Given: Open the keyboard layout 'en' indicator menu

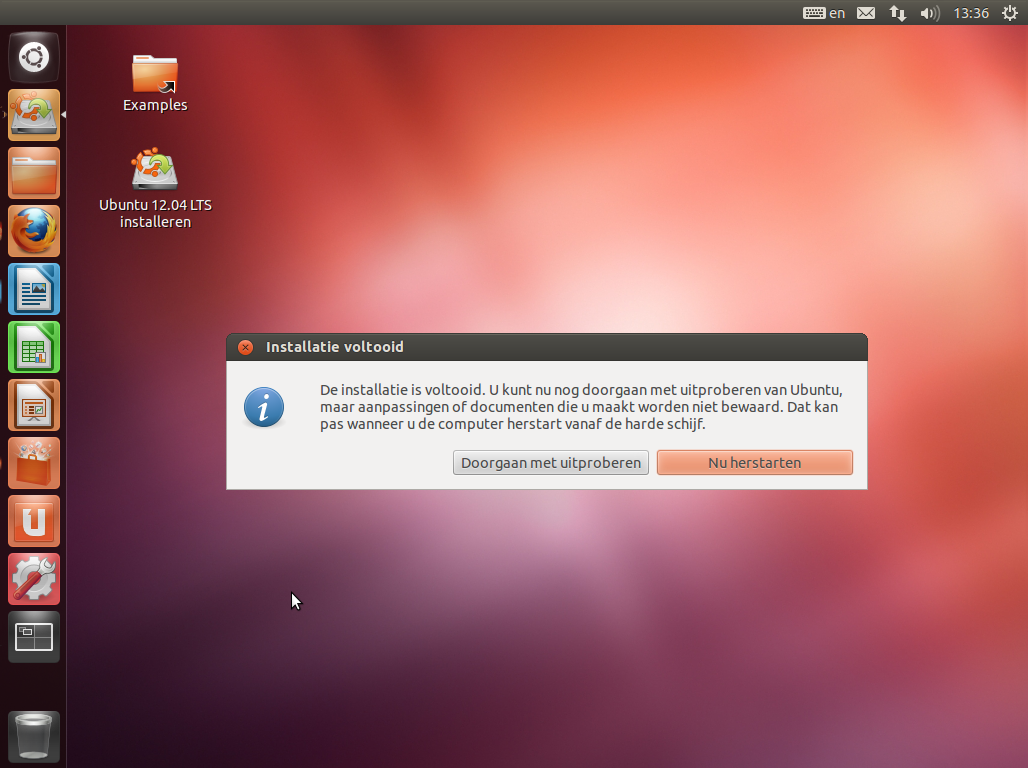Looking at the screenshot, I should point(824,13).
